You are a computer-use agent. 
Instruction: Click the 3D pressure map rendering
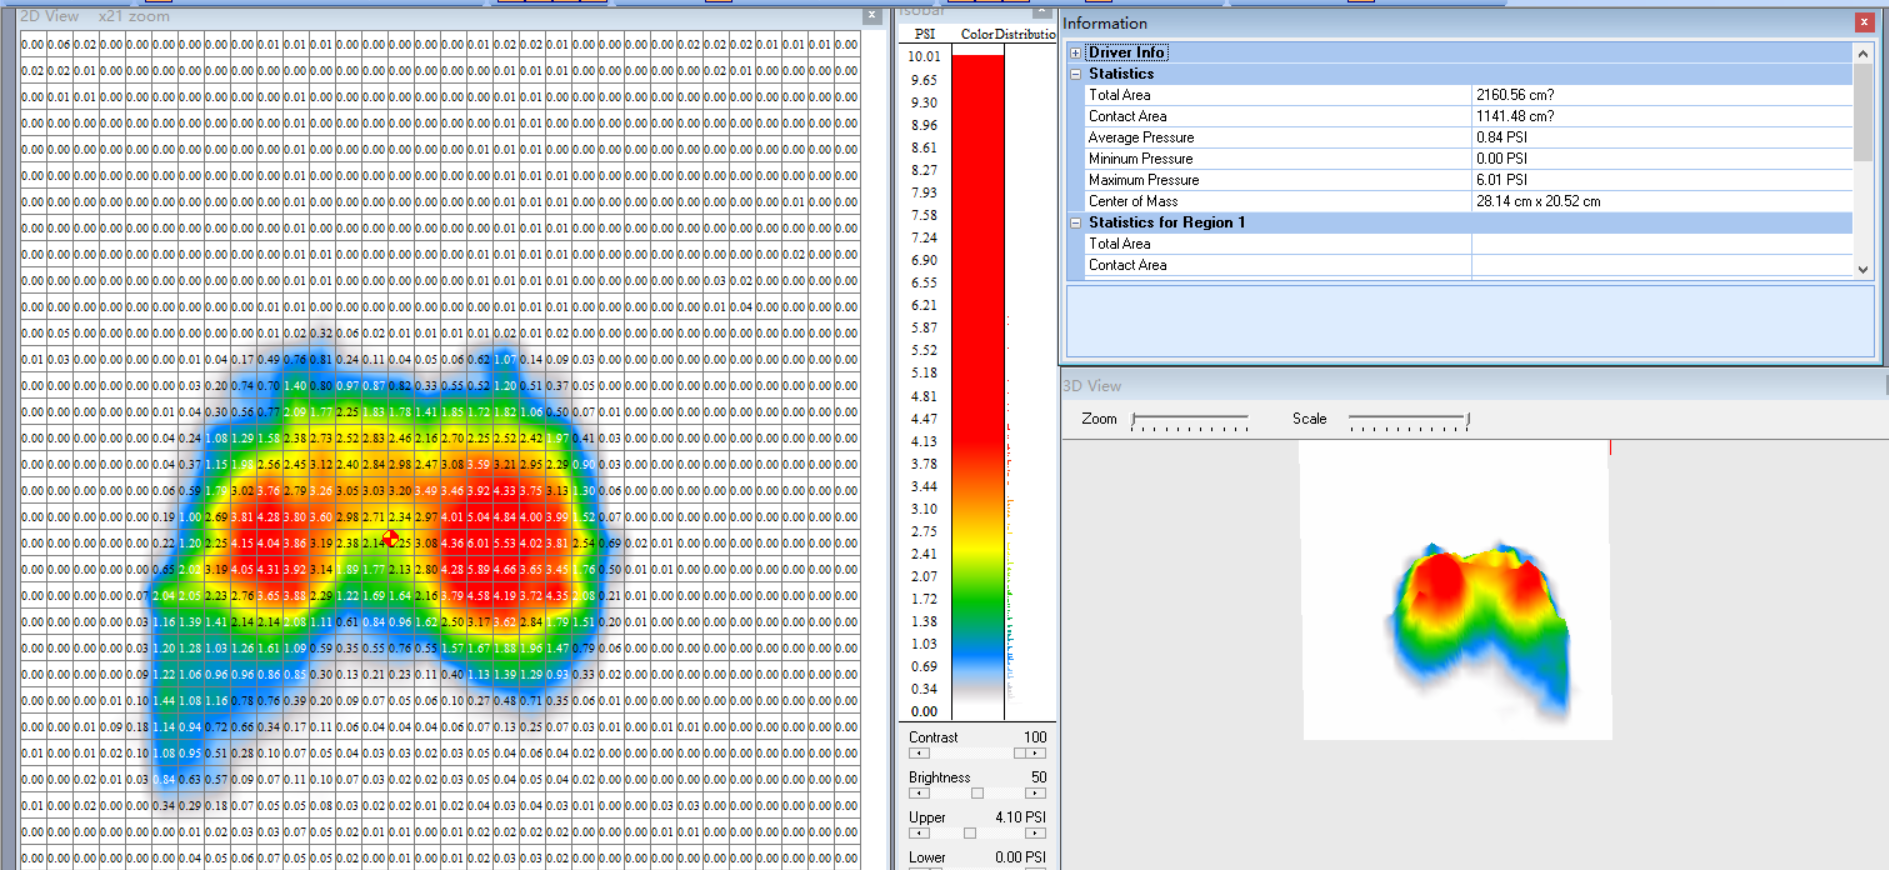tap(1478, 620)
